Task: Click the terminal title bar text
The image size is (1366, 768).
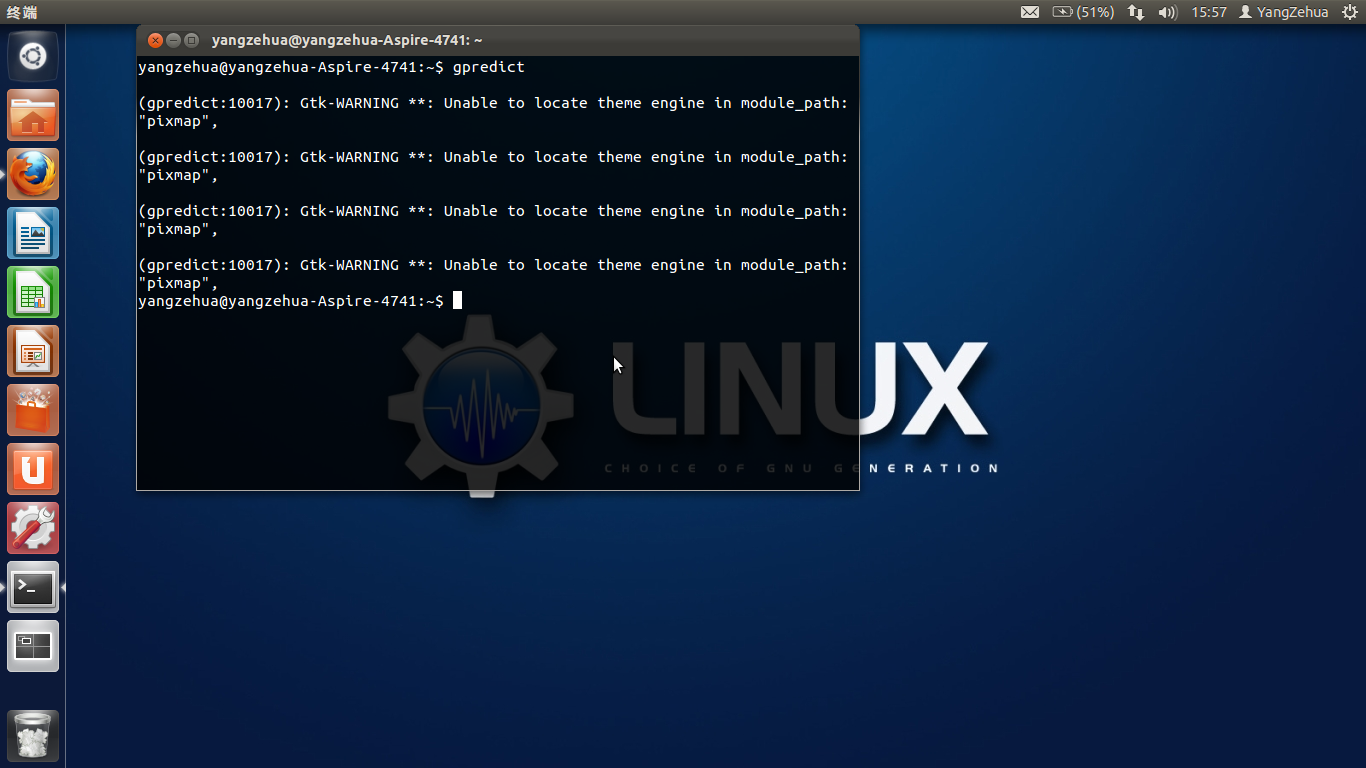Action: point(347,40)
